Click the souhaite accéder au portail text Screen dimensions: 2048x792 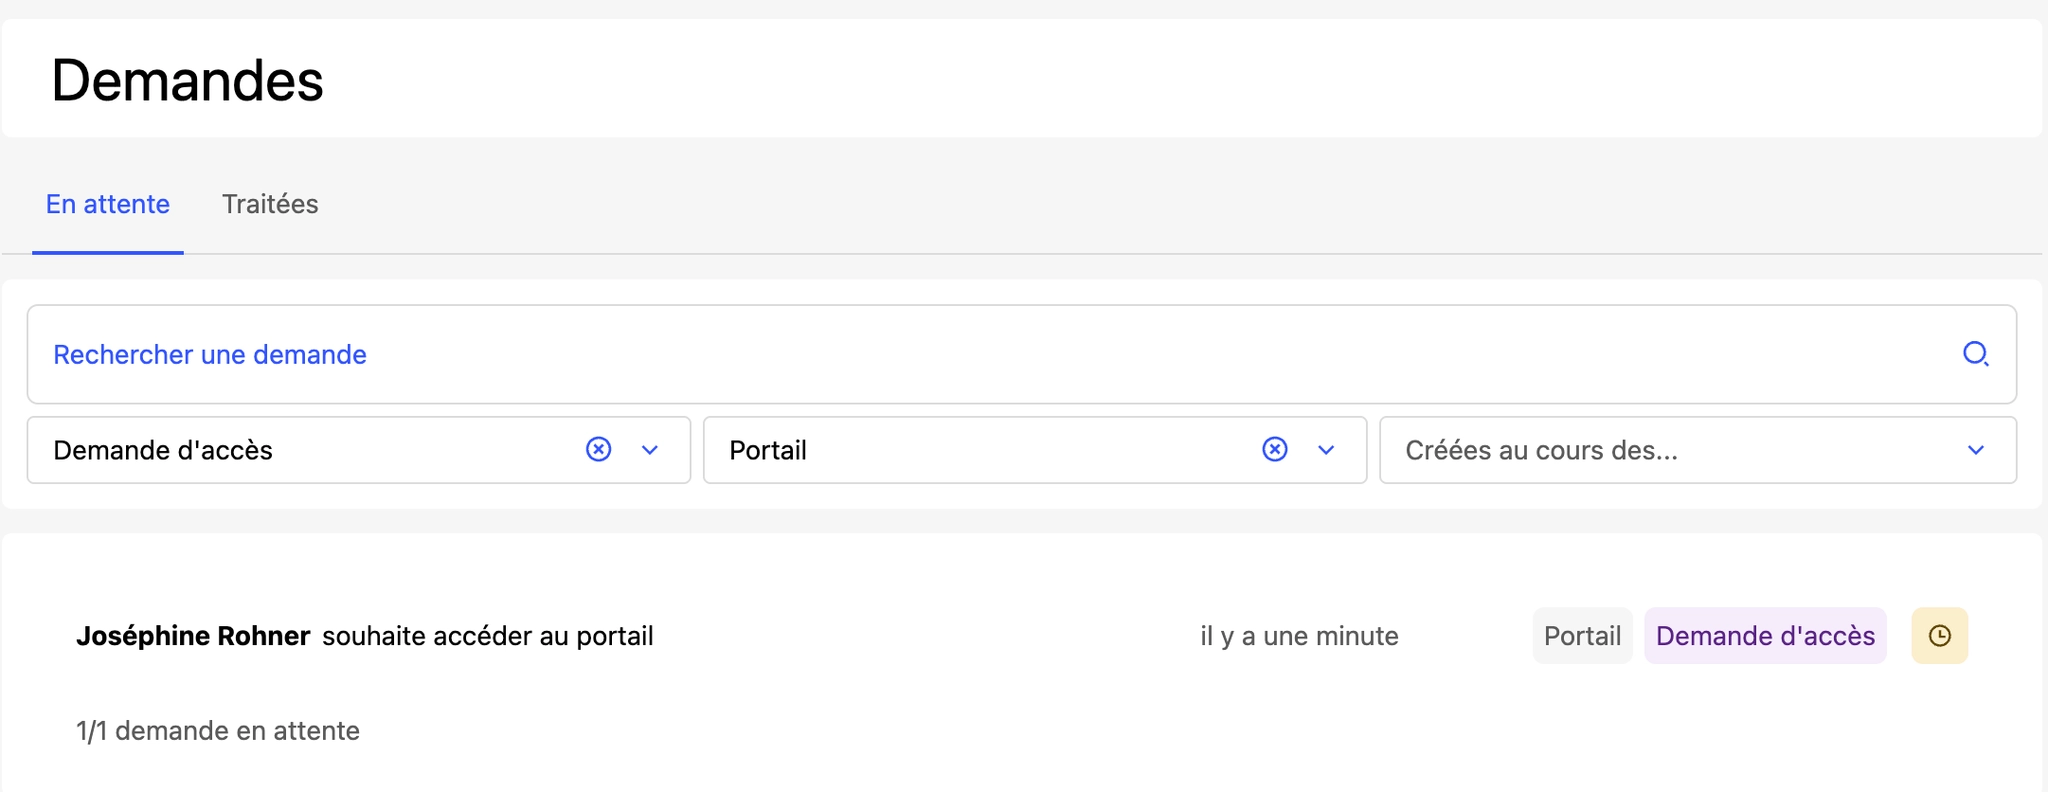tap(488, 636)
